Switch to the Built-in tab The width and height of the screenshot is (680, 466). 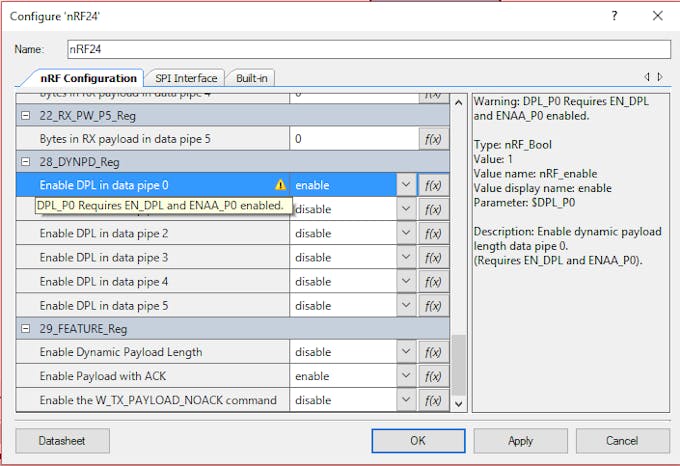252,78
